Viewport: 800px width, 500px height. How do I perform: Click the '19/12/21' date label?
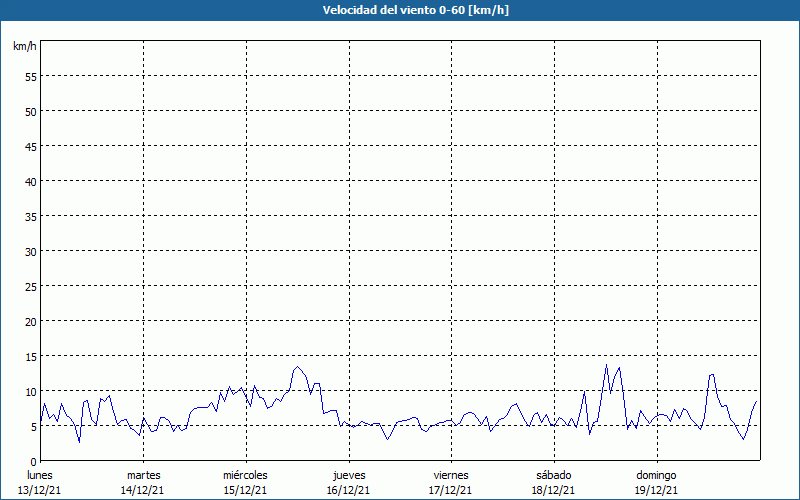pyautogui.click(x=656, y=490)
